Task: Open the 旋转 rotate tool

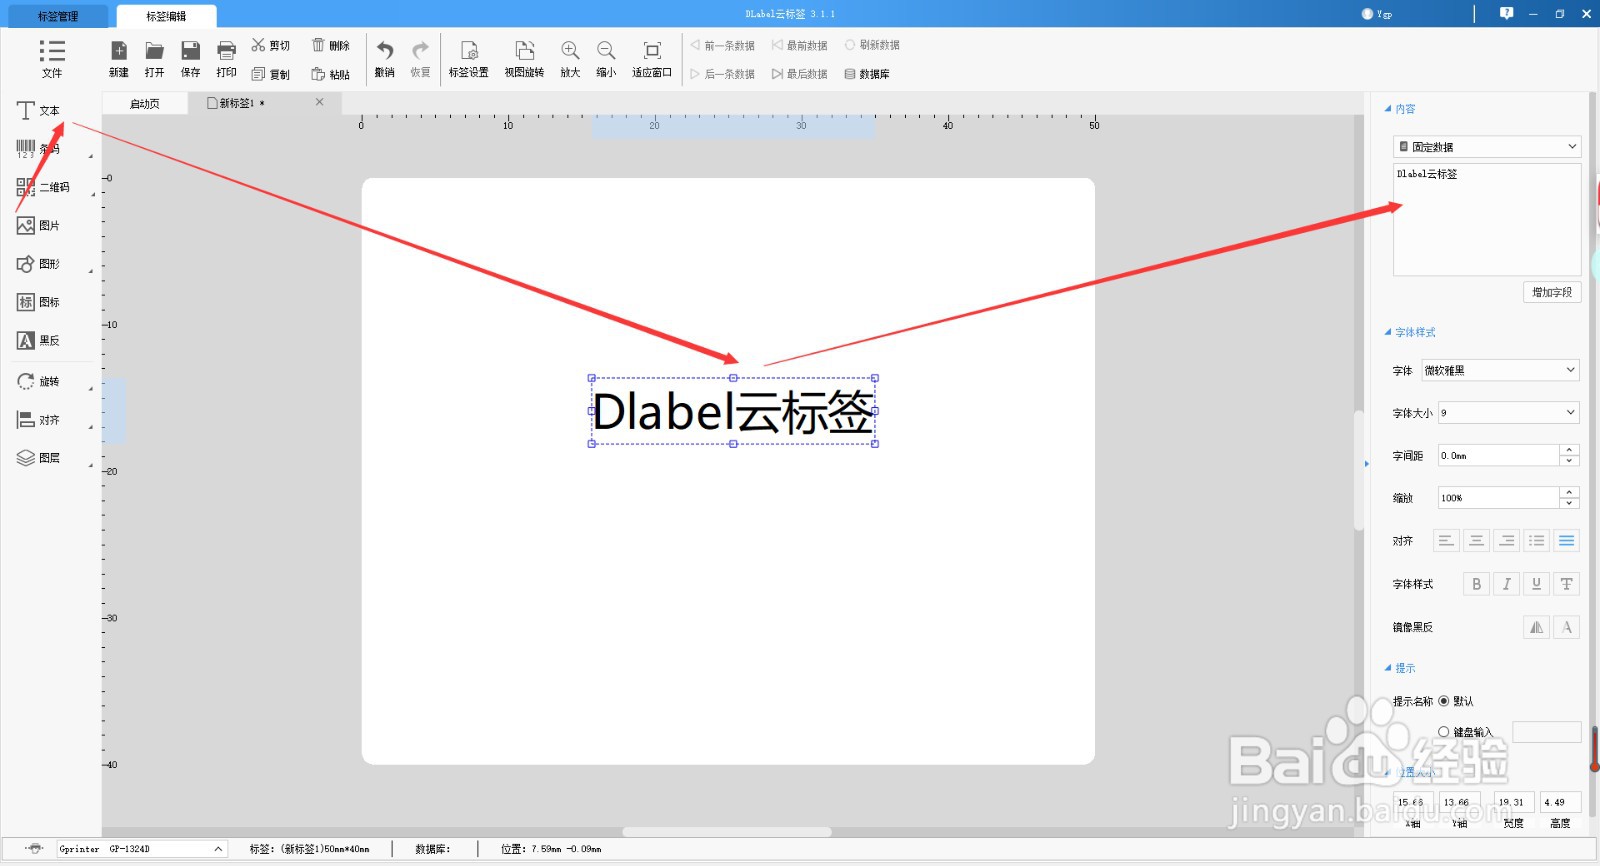Action: (x=39, y=382)
